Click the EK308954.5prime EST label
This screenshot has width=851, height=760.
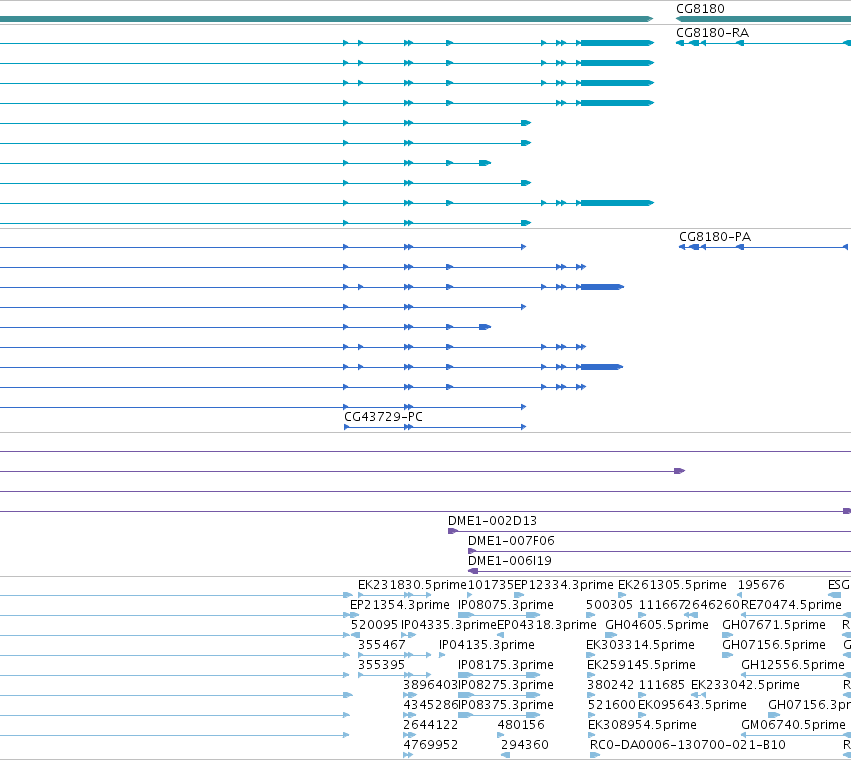[x=642, y=725]
